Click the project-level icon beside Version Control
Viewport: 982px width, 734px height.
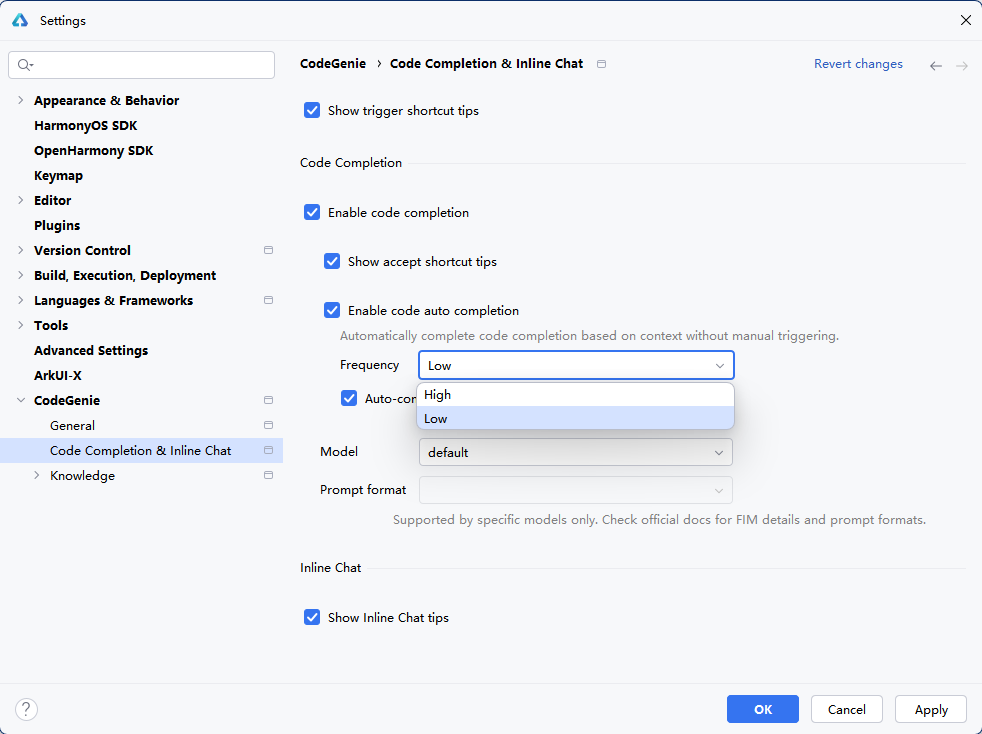[x=268, y=250]
